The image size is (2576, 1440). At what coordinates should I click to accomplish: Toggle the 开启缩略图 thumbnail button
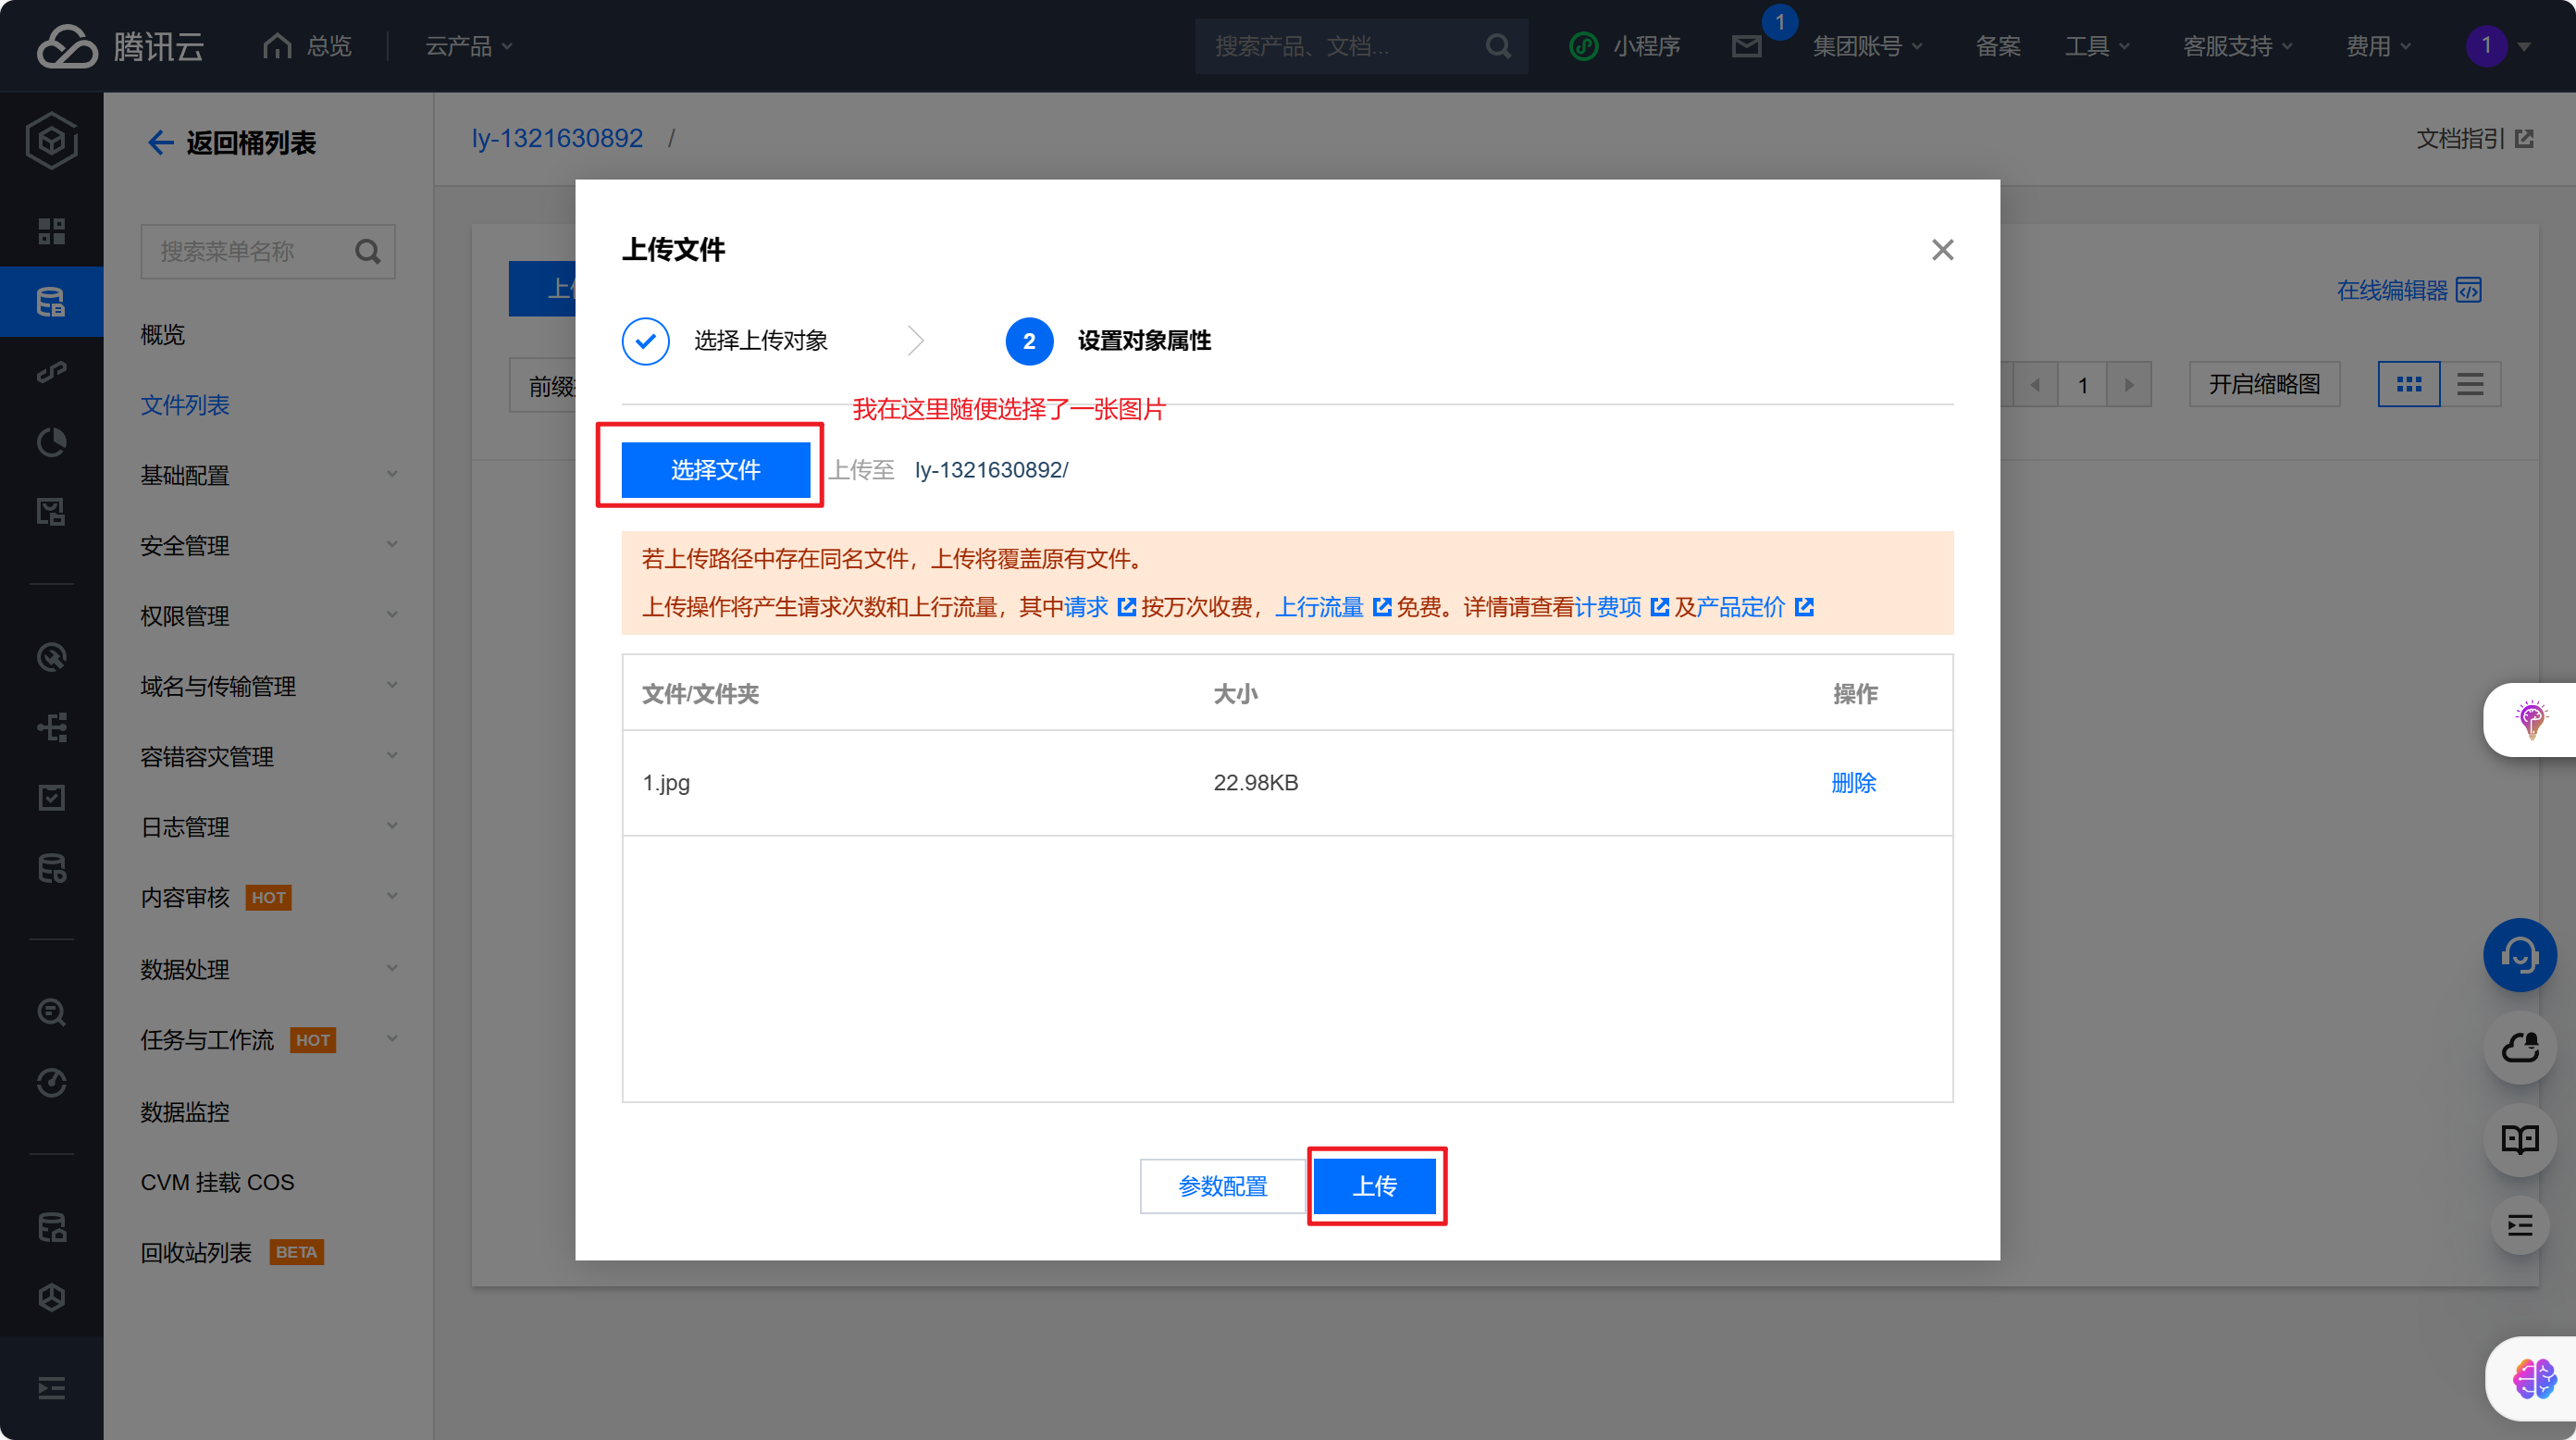[x=2264, y=384]
